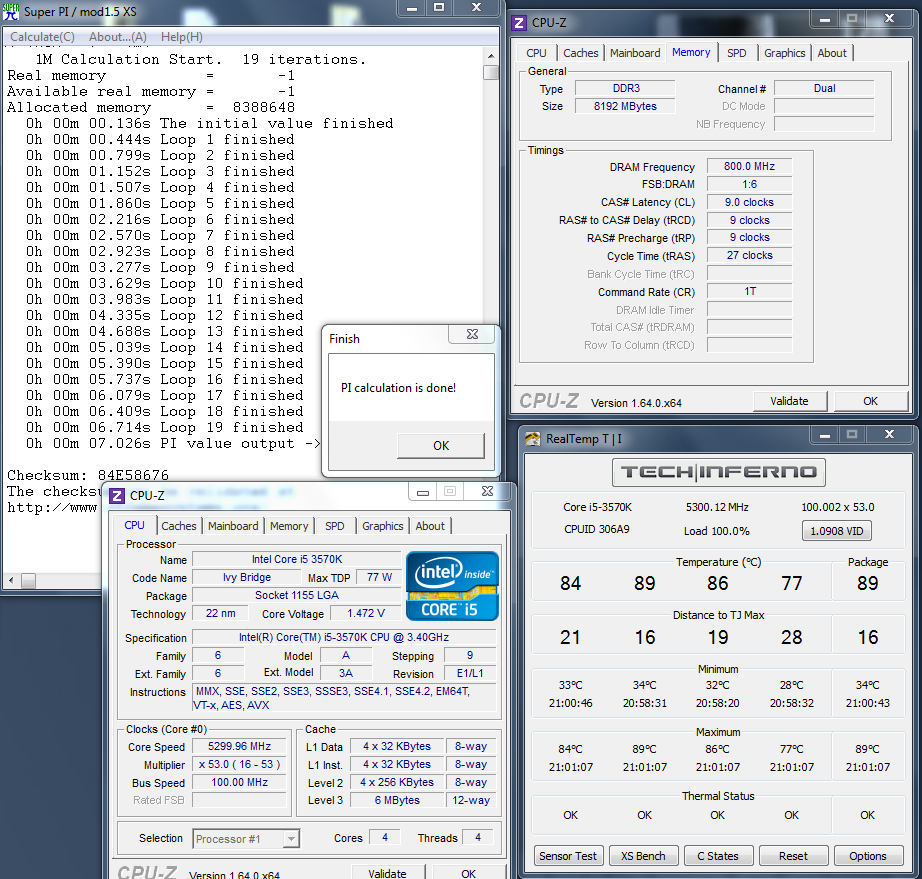This screenshot has height=879, width=922.
Task: Click the Cycle Time (tRAS) value 27 clocks
Action: (749, 255)
